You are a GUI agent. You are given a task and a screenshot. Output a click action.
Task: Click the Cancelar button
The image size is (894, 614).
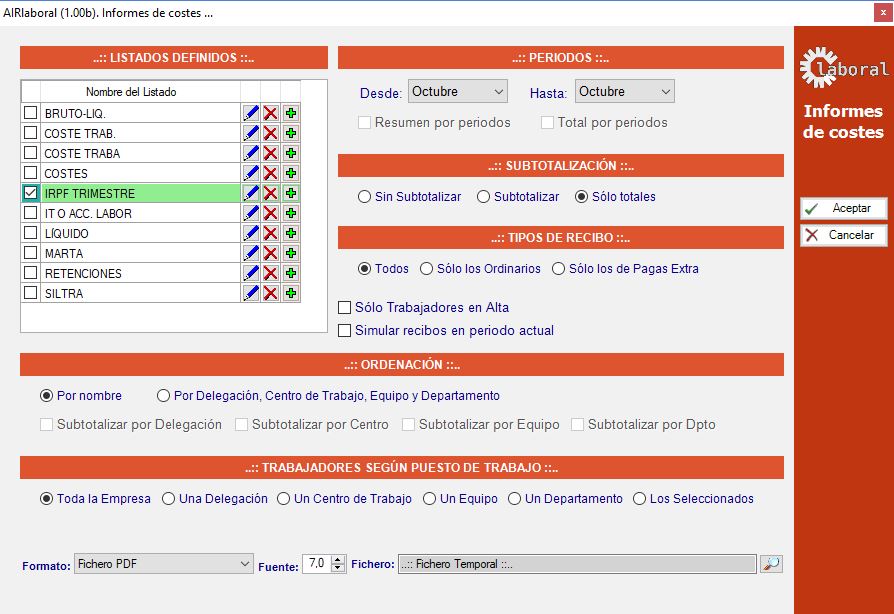[x=843, y=235]
